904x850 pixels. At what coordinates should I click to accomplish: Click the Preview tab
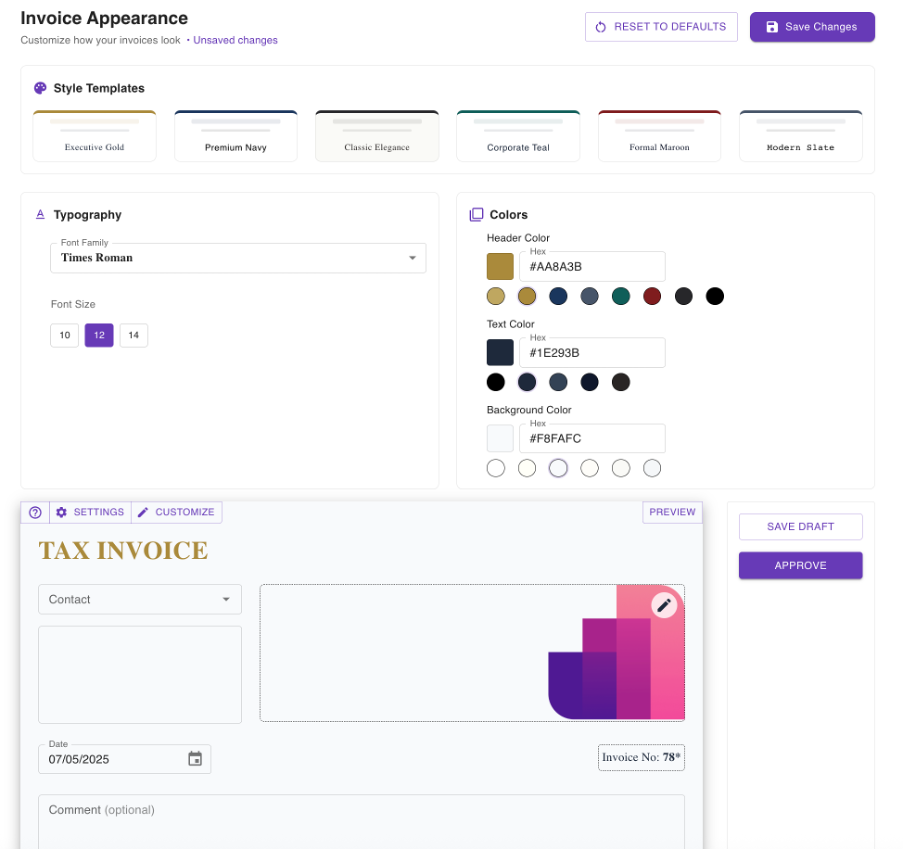tap(672, 512)
